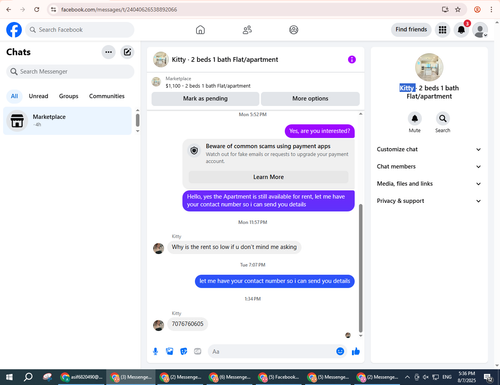Open the Notifications bell

pos(461,30)
